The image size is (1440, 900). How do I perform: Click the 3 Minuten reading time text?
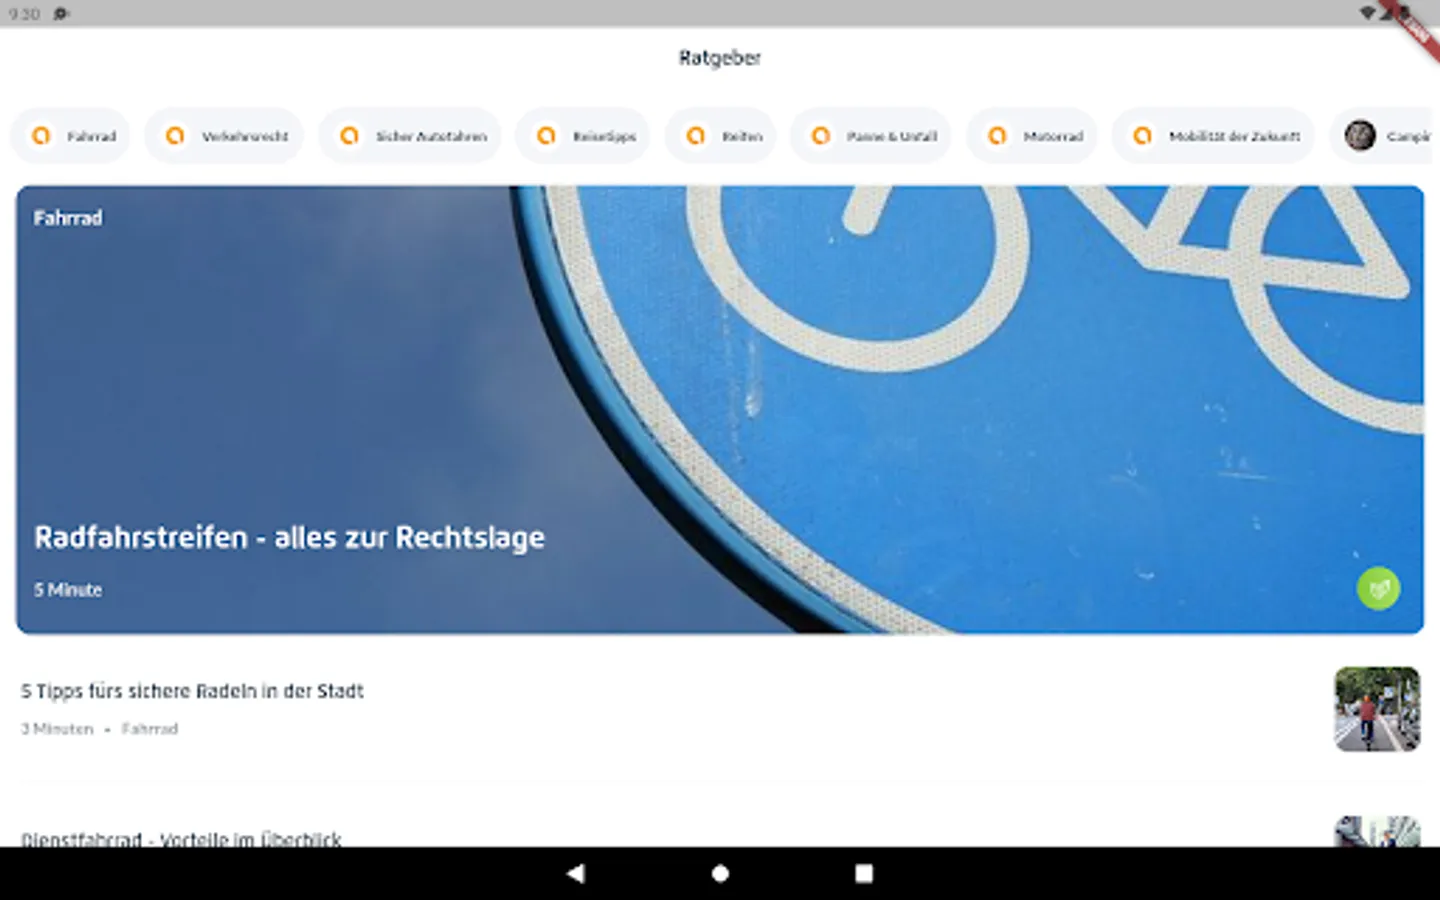pos(57,729)
